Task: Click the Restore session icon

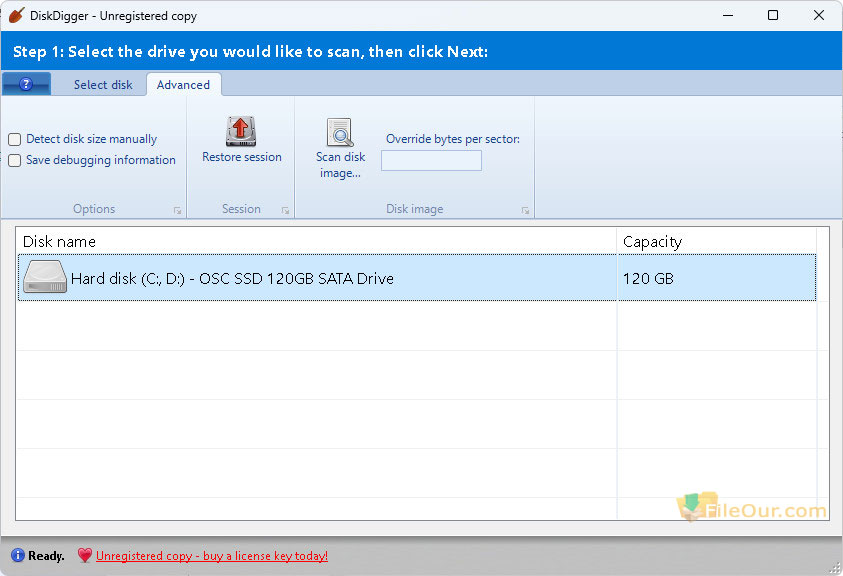Action: (x=241, y=131)
